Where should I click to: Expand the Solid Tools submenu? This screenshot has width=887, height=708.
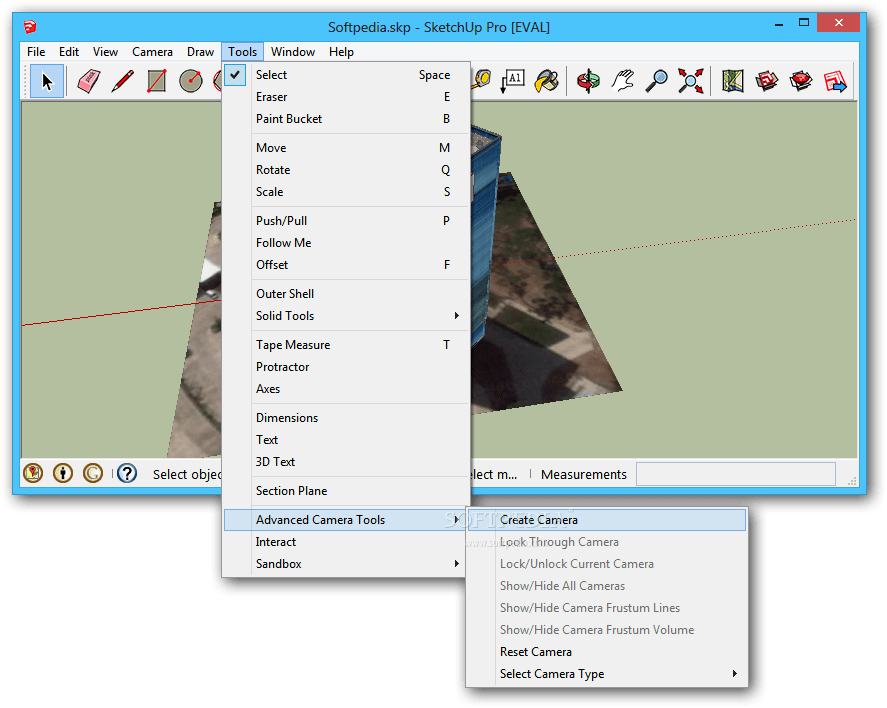tap(346, 316)
